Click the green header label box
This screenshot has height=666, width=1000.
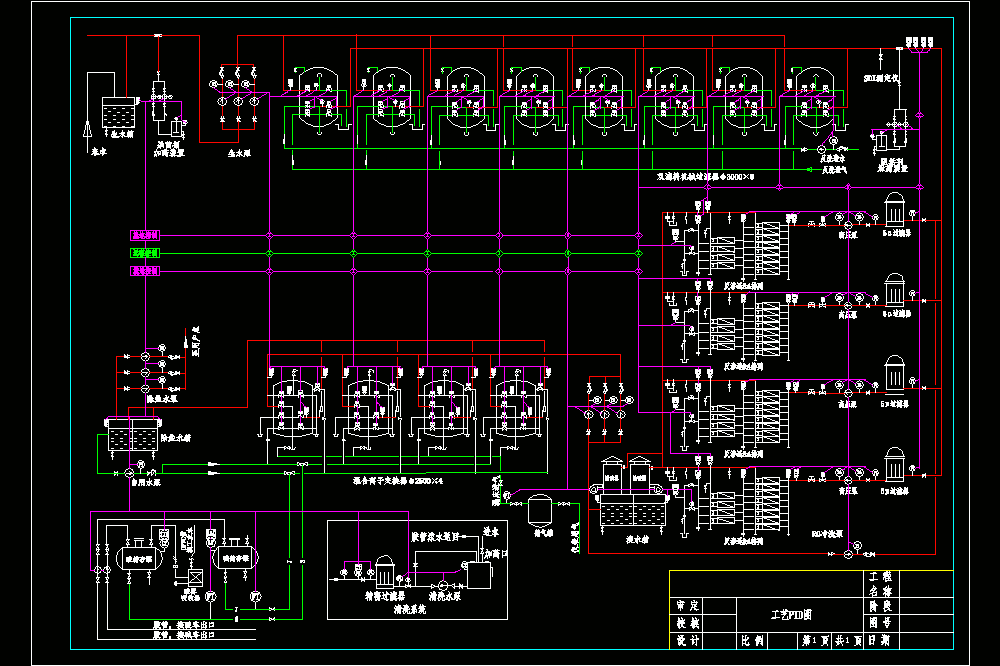click(145, 253)
